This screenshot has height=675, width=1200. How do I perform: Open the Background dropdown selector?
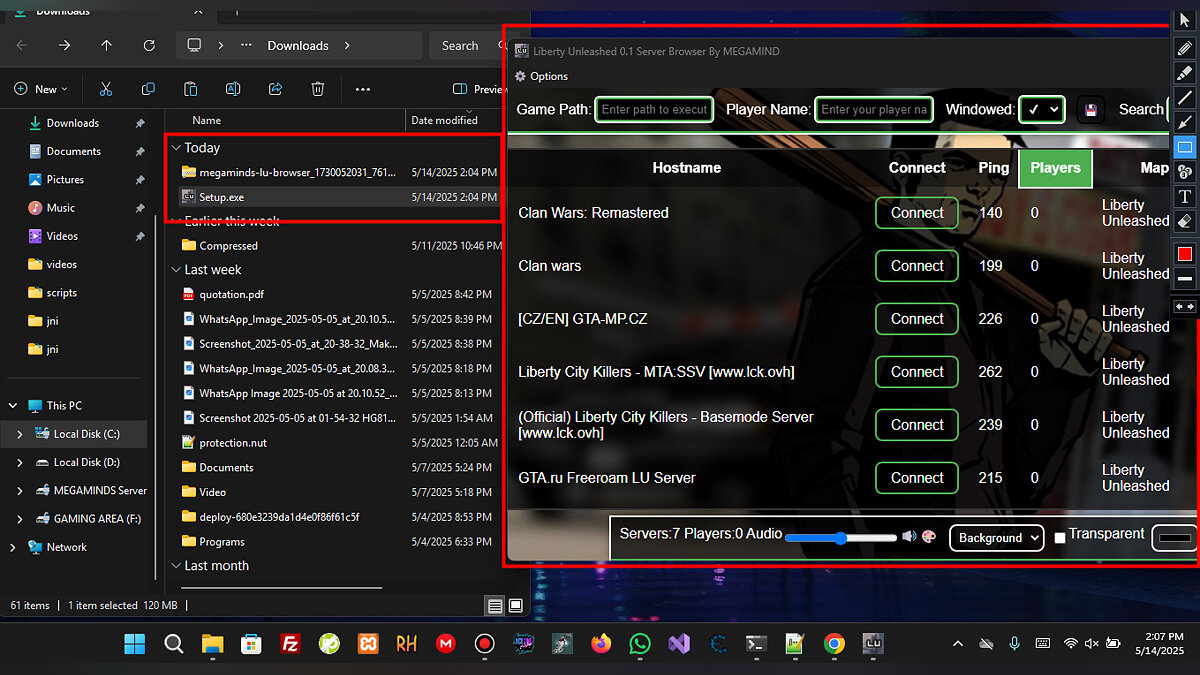coord(996,538)
